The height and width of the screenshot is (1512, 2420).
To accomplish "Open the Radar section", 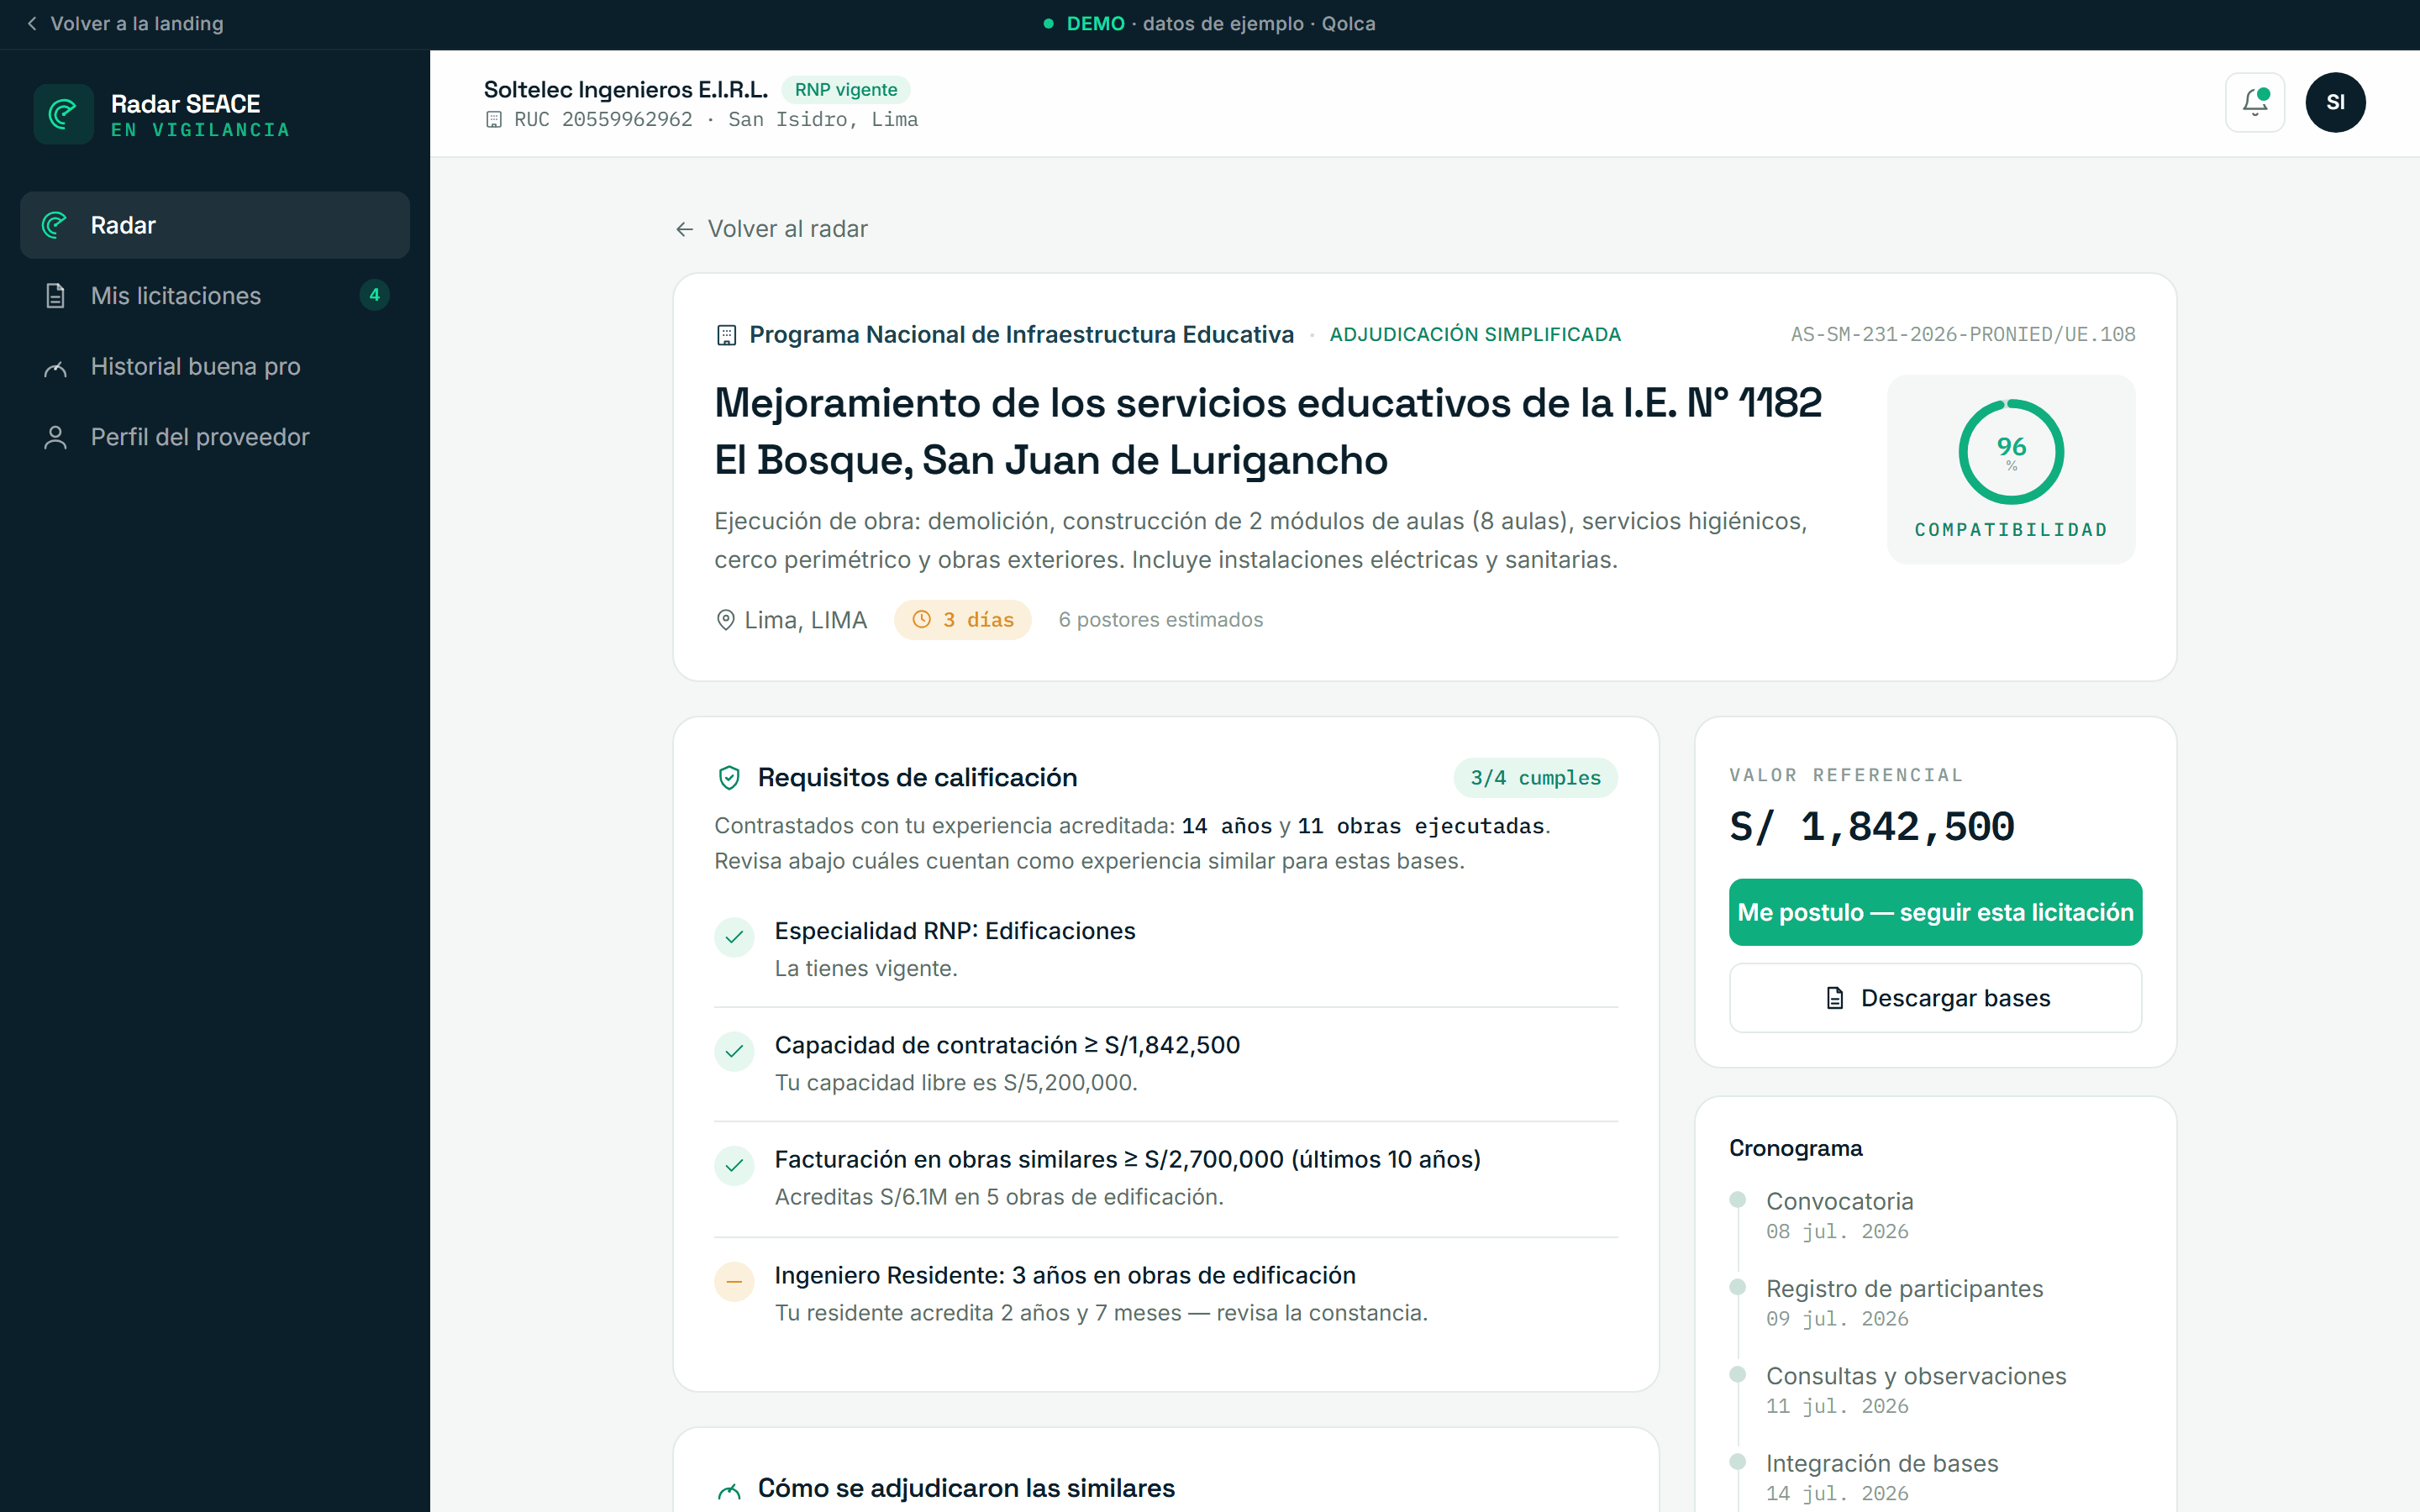I will (x=215, y=225).
